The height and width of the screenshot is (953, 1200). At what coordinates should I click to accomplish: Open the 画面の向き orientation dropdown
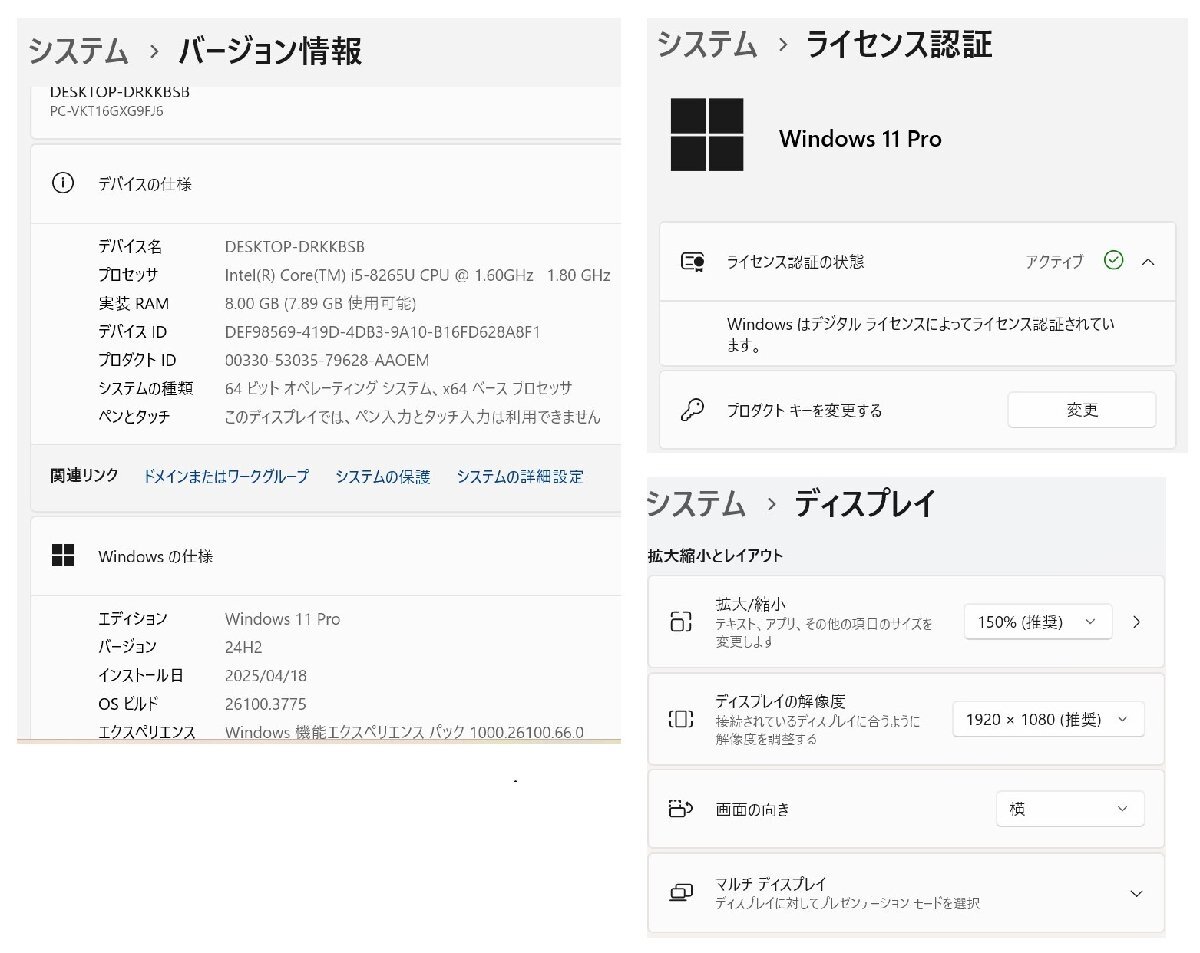(1070, 809)
